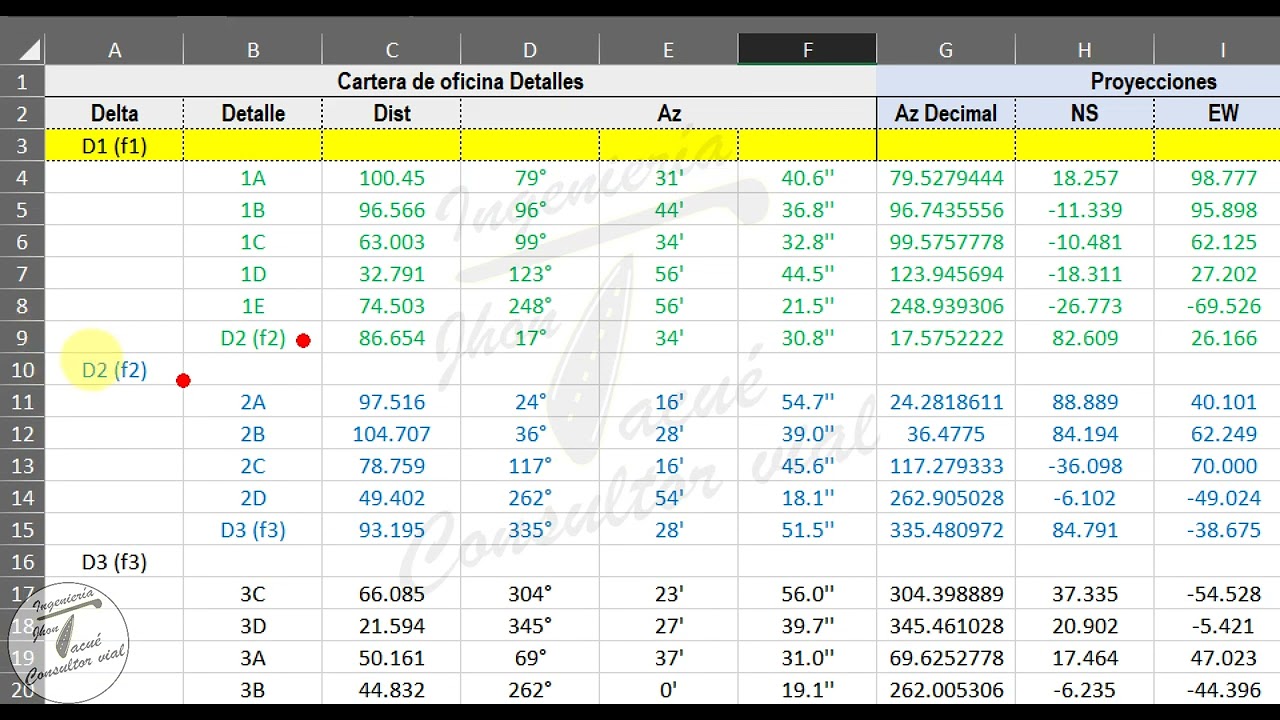The image size is (1280, 720).
Task: Select the degrees cell '123°'
Action: [530, 273]
